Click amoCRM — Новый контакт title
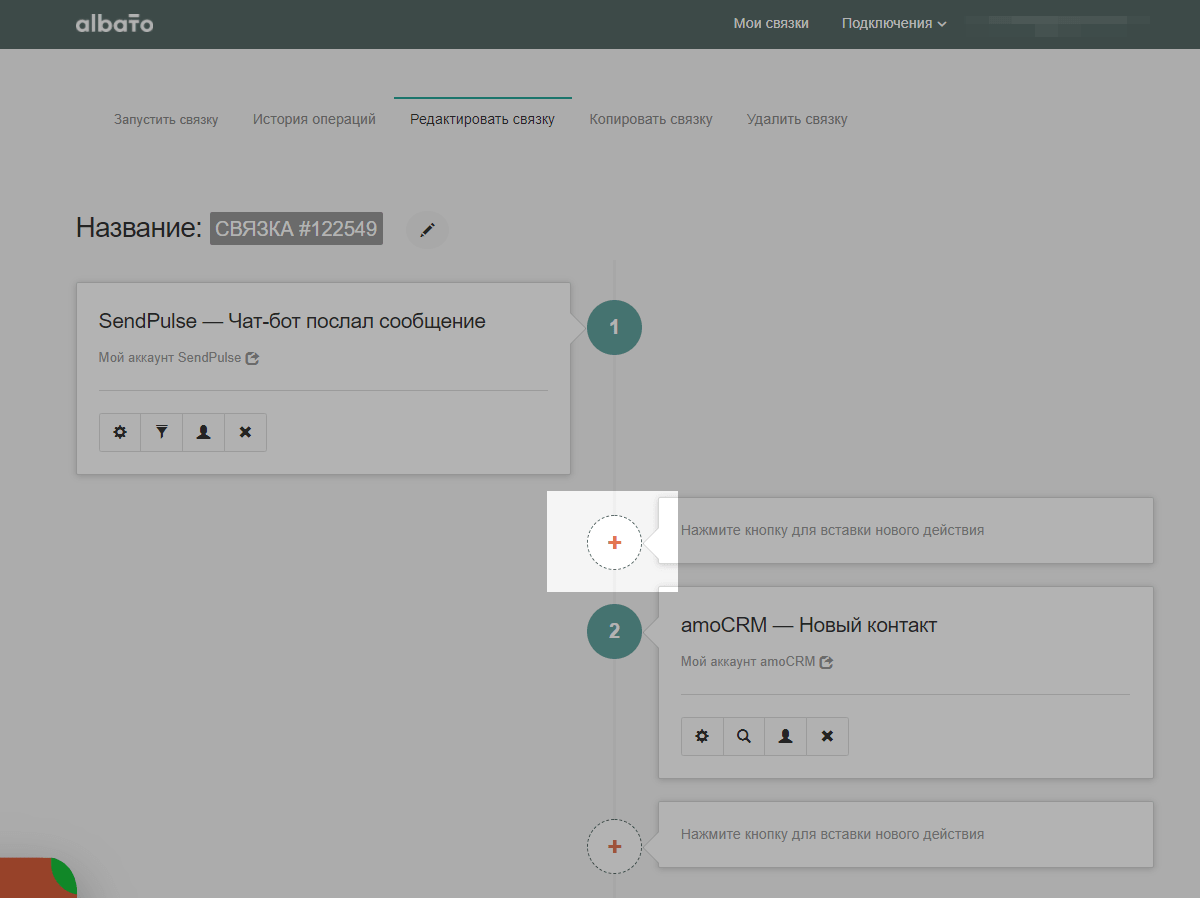1200x898 pixels. click(x=809, y=625)
